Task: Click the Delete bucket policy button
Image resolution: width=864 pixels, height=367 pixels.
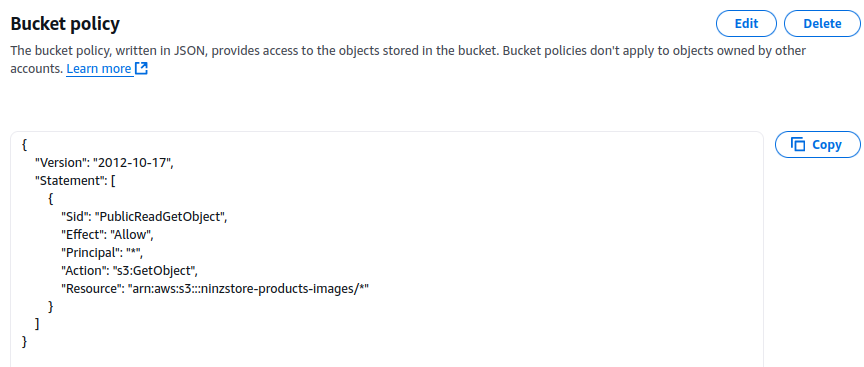Action: coord(822,24)
